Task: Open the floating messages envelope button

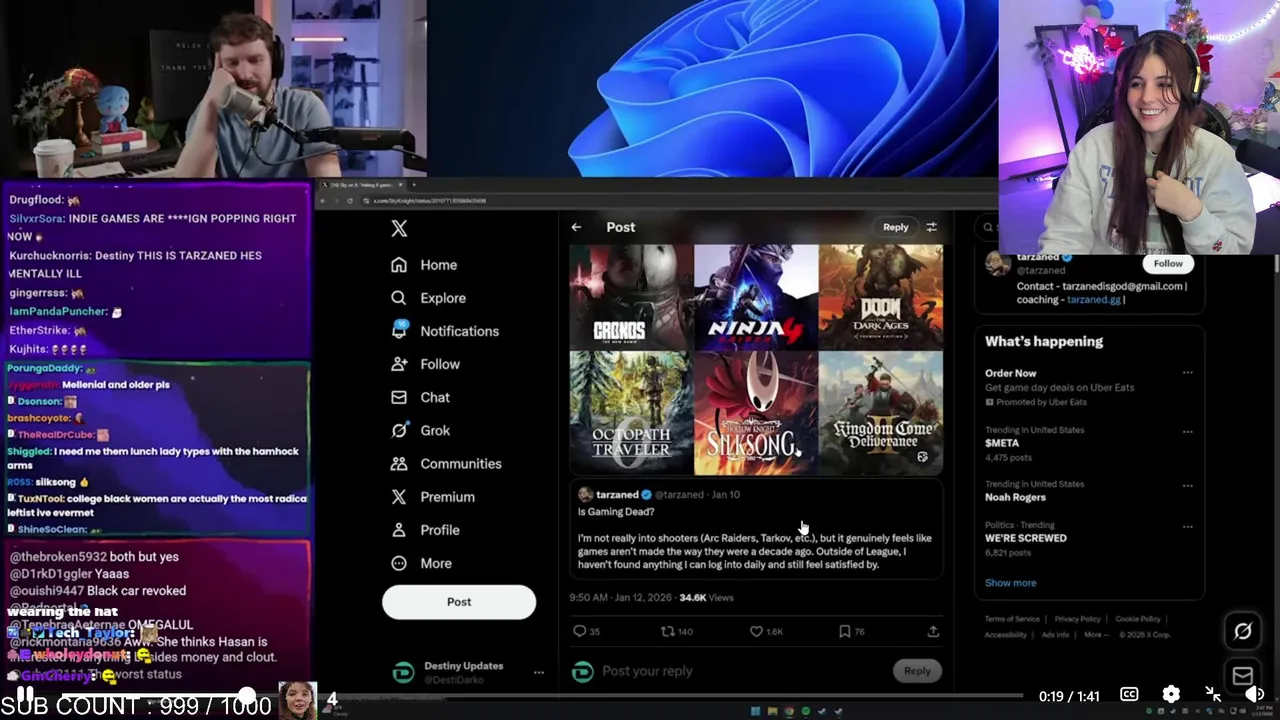Action: tap(1242, 677)
